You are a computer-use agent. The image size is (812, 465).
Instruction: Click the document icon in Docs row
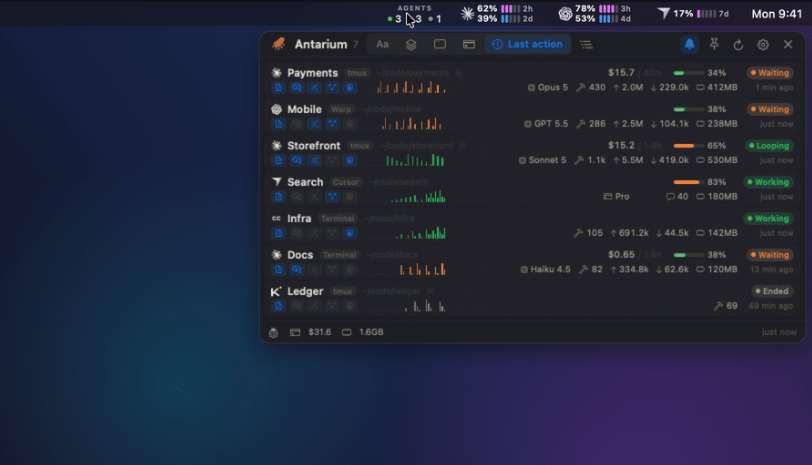click(x=279, y=269)
